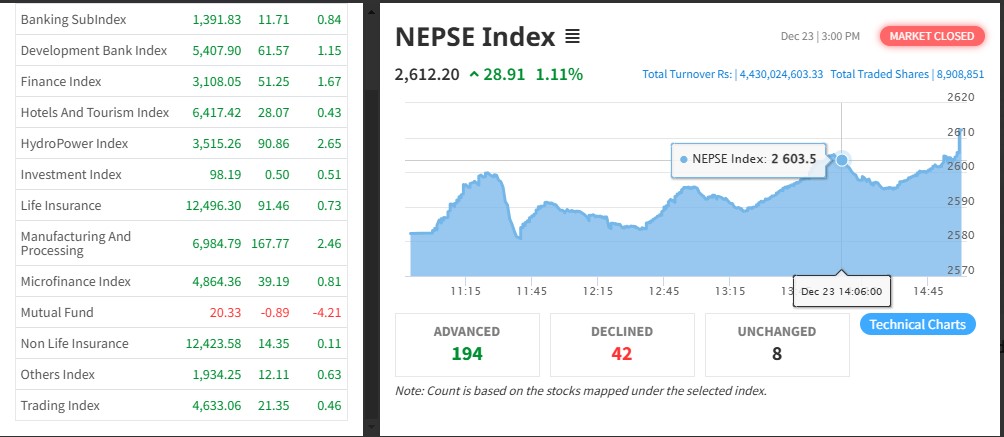Select the DECLINED 42 stocks box

[621, 344]
